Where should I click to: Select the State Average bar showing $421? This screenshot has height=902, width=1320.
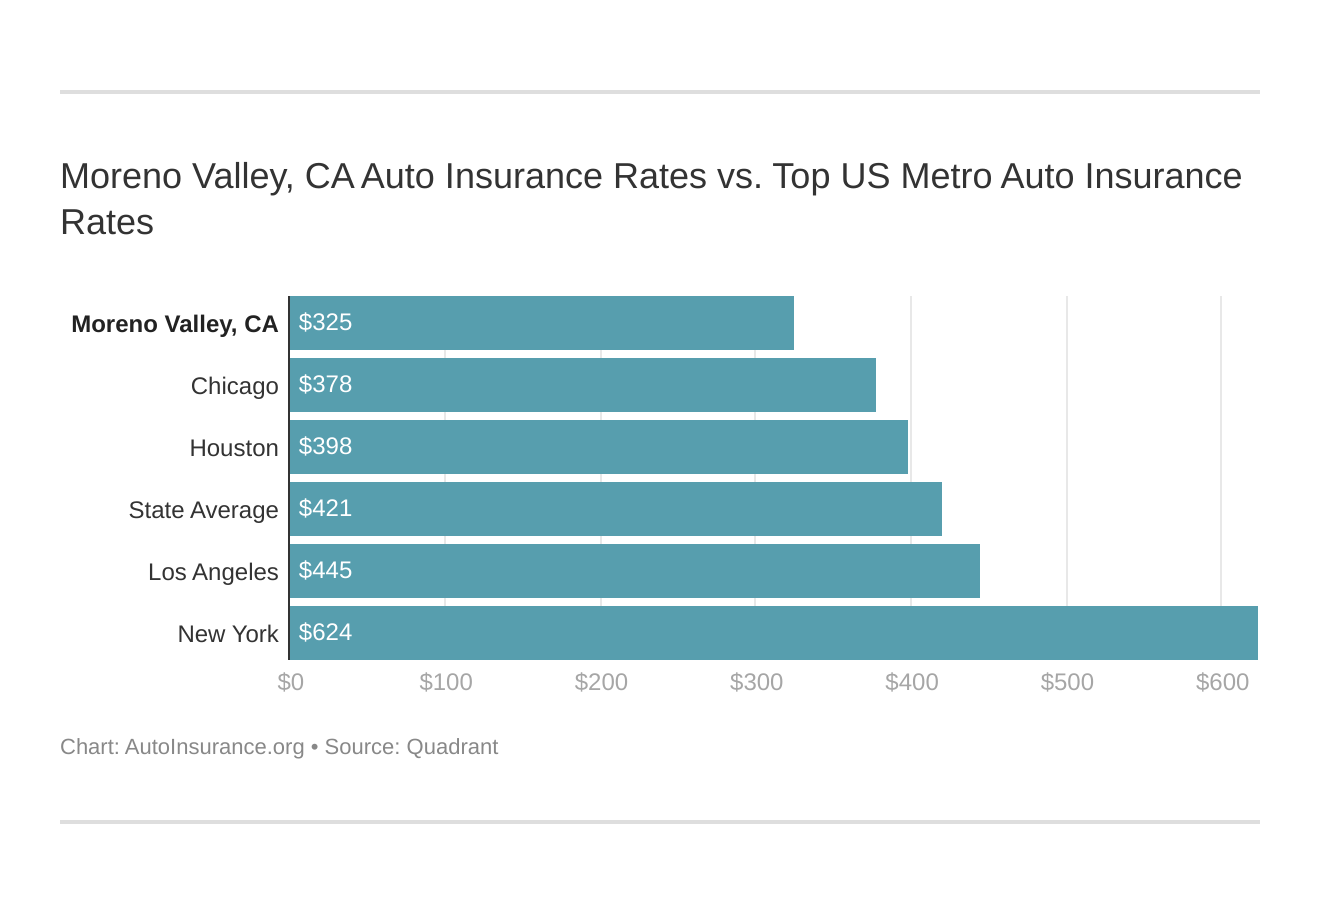tap(615, 509)
